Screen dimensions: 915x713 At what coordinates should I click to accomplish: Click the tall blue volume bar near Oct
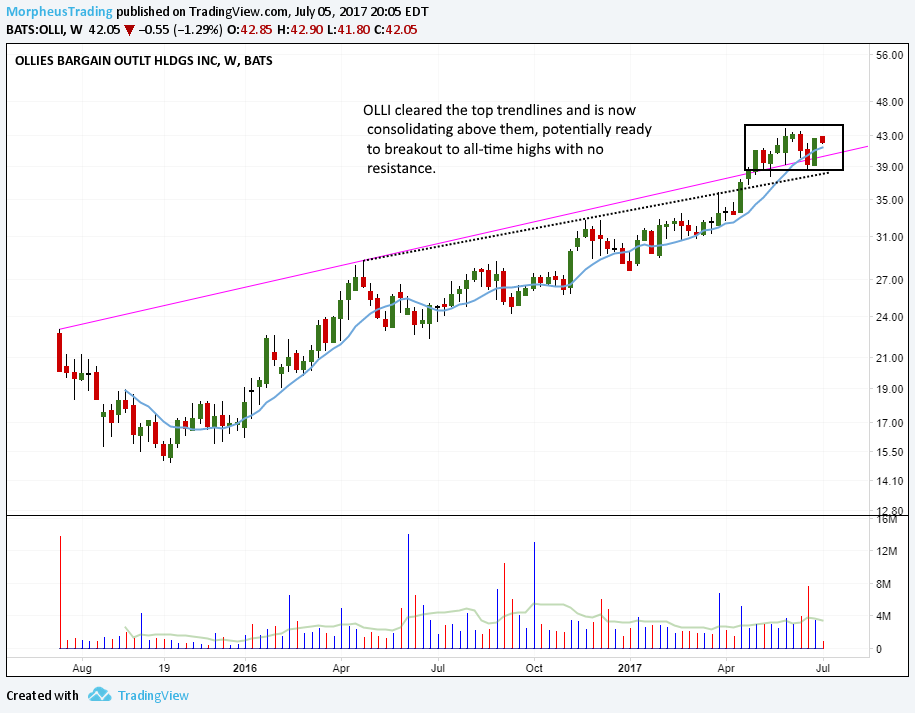point(534,595)
